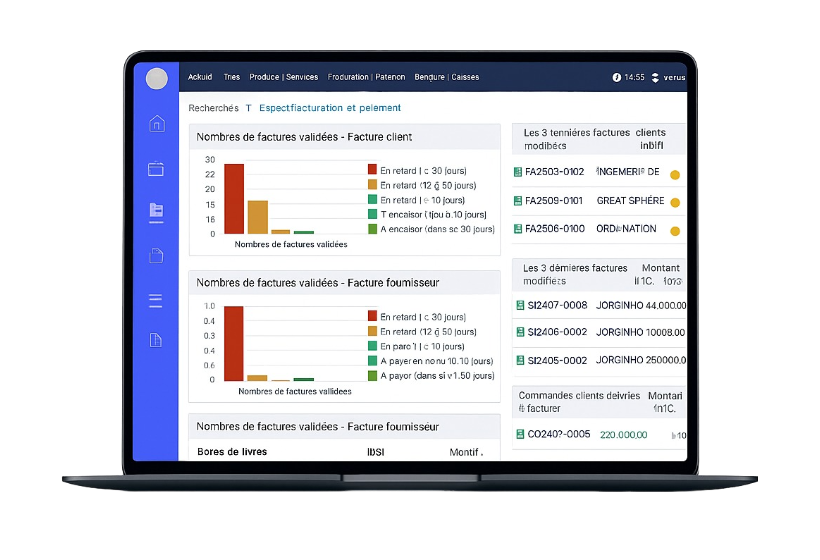Click the yellow status dot for GREAT SPHÈRE
Viewport: 820px width, 560px height.
click(x=675, y=203)
